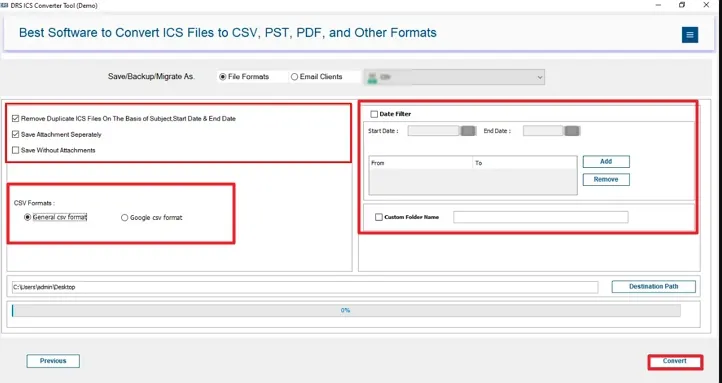This screenshot has height=383, width=722.
Task: Click the 'Save/Backup/Migrate As.' label
Action: click(x=151, y=77)
